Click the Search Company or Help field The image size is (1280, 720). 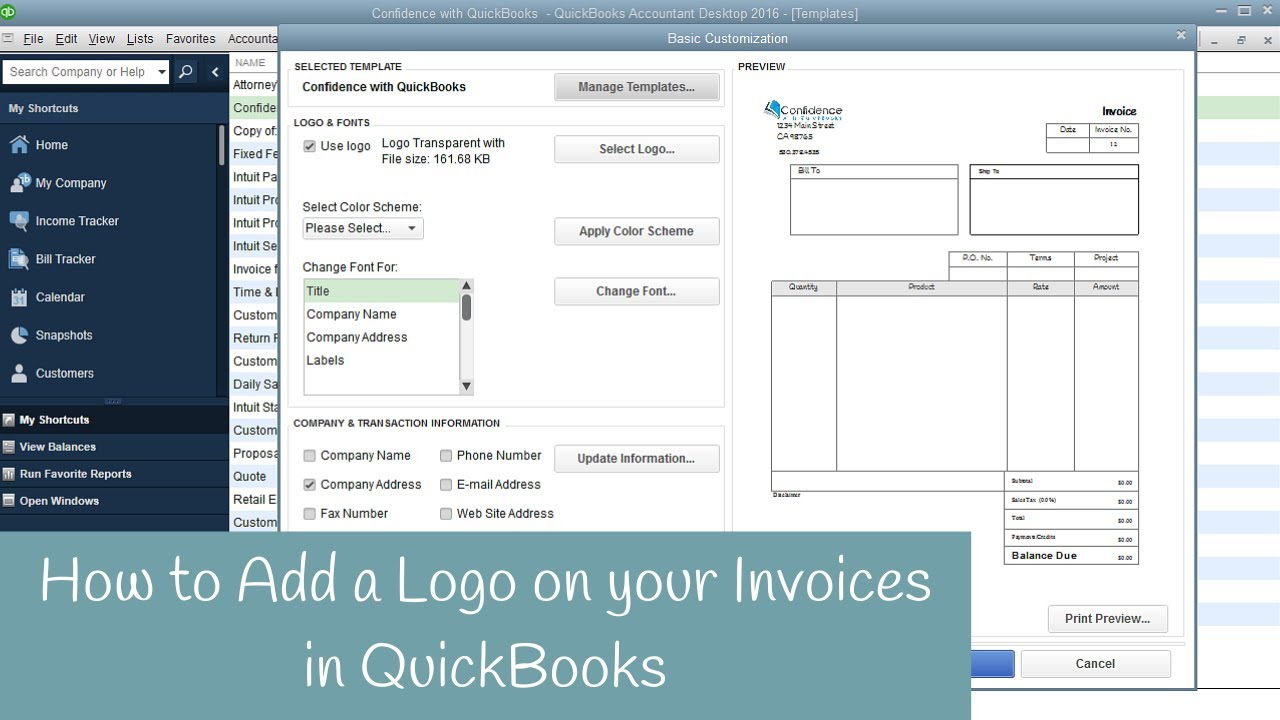click(x=79, y=72)
